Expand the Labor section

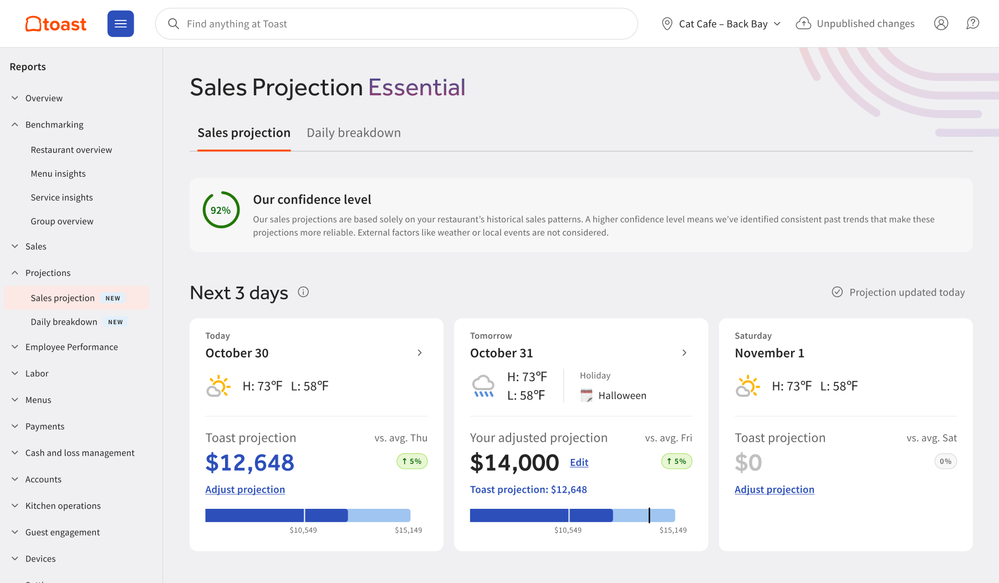click(29, 373)
